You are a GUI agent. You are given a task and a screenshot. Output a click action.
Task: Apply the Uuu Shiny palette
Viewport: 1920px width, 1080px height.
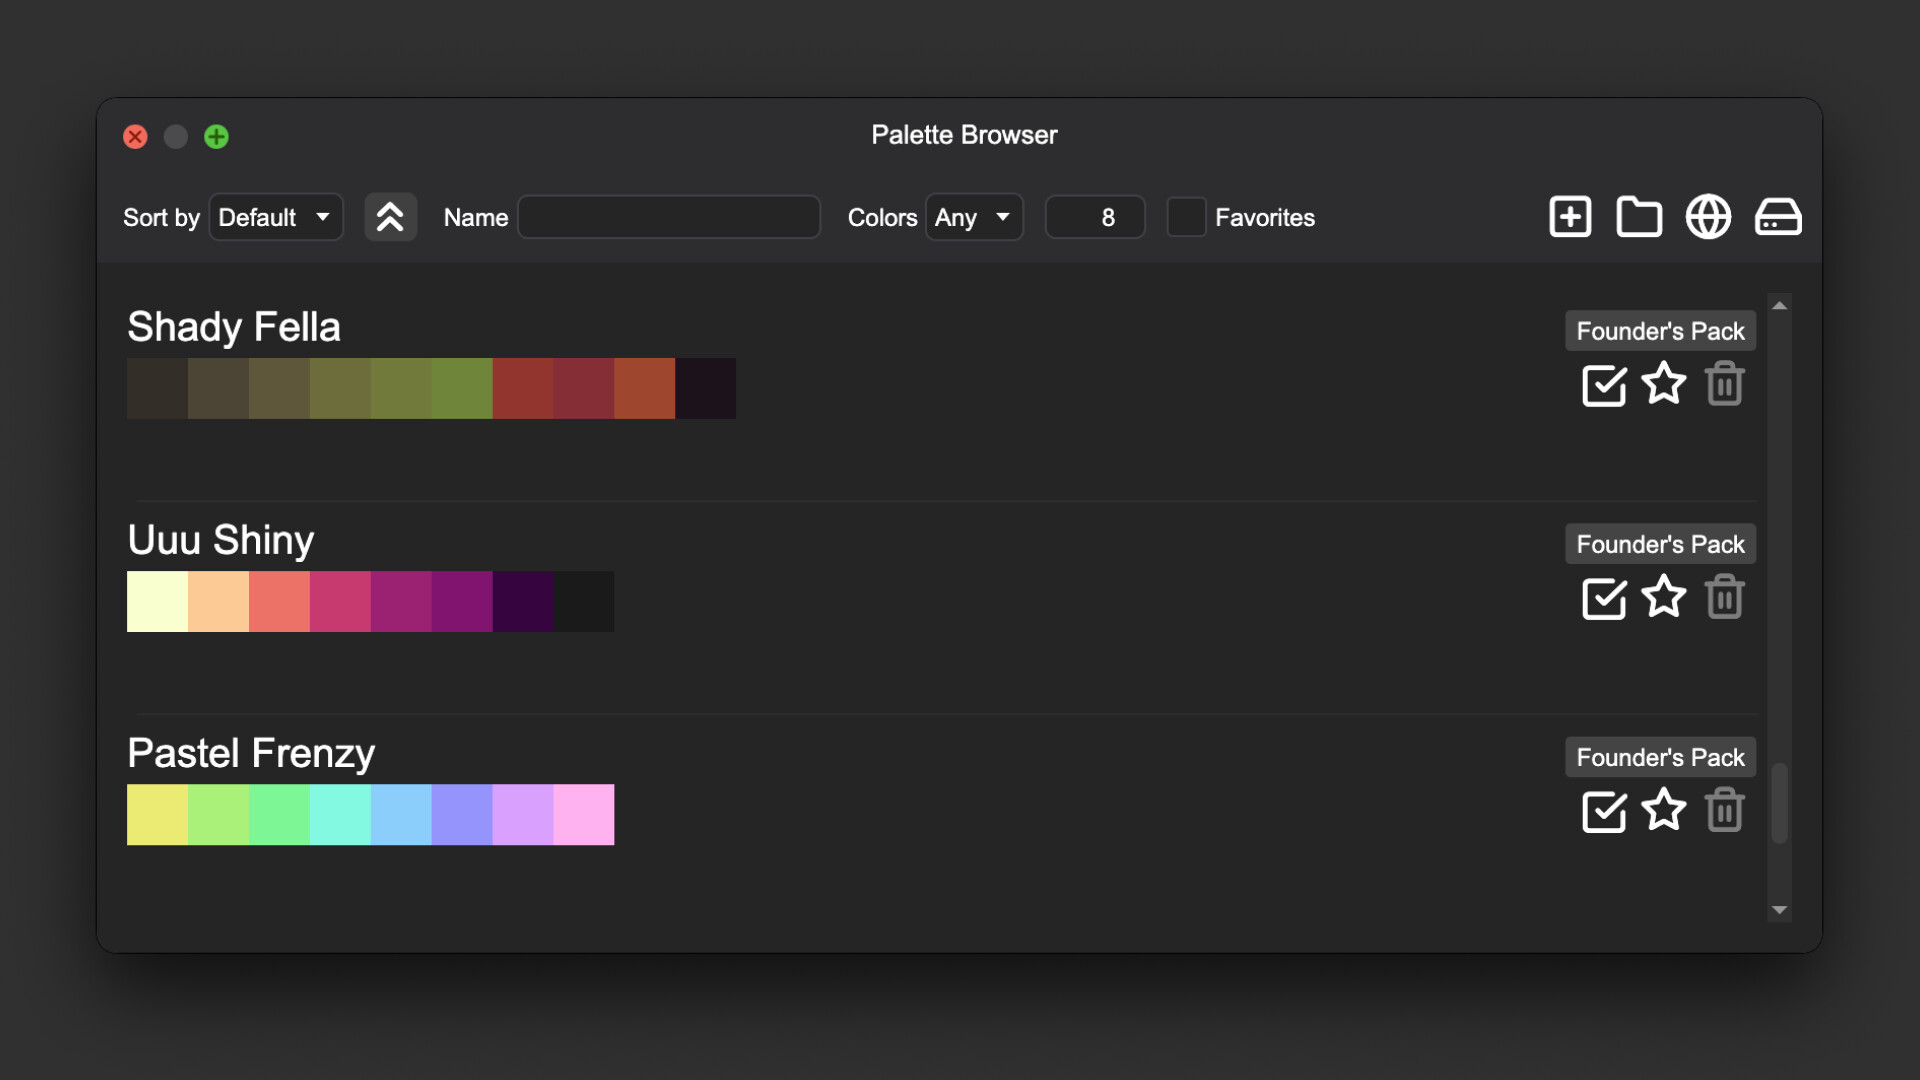pos(1603,598)
